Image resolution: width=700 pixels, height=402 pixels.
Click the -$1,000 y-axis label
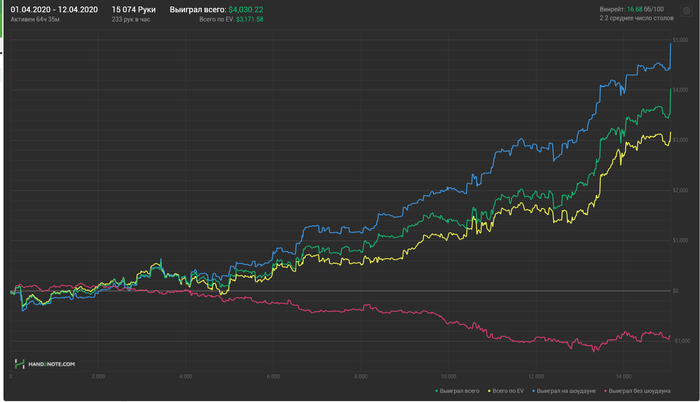point(681,341)
